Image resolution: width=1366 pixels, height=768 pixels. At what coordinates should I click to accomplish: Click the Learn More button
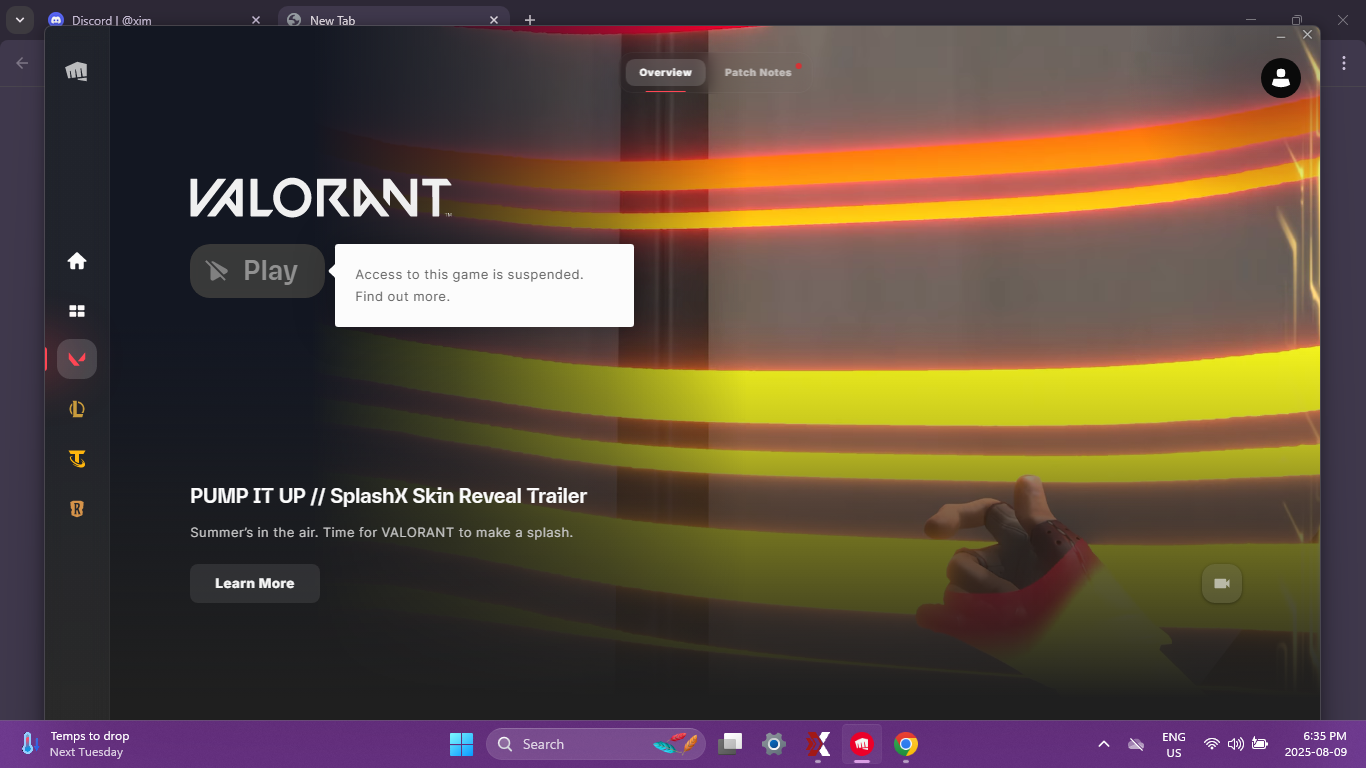click(255, 583)
